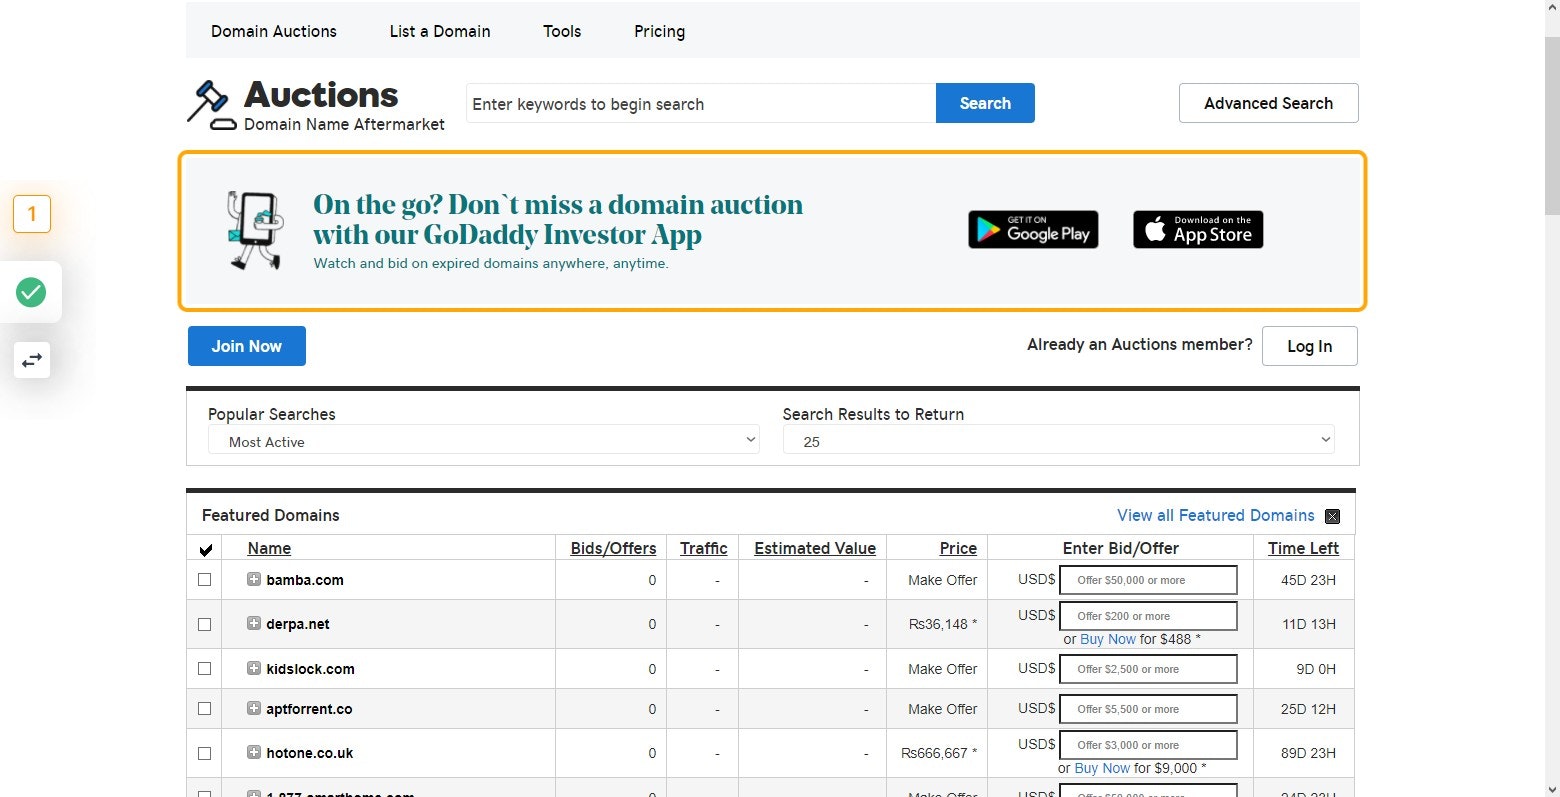Click the Log In button
The image size is (1560, 797).
pyautogui.click(x=1310, y=346)
